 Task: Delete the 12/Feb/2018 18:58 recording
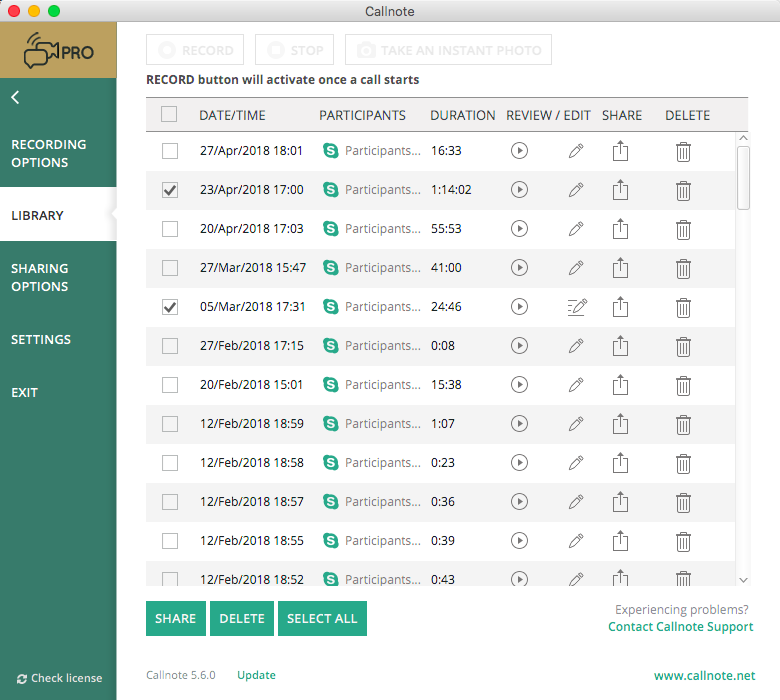pos(683,464)
